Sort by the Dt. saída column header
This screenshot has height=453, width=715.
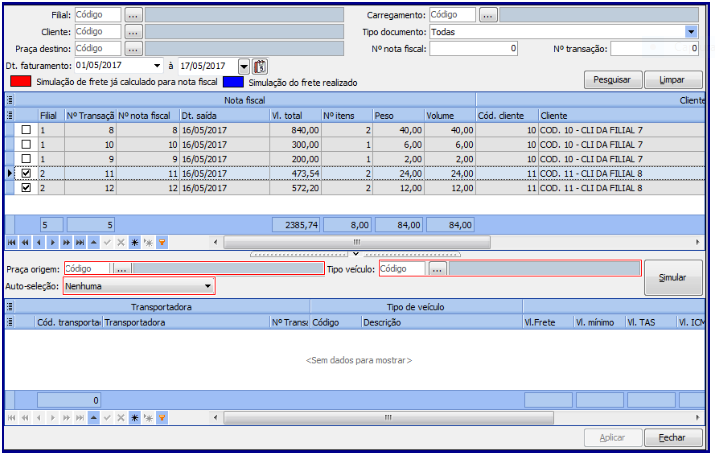pos(225,115)
